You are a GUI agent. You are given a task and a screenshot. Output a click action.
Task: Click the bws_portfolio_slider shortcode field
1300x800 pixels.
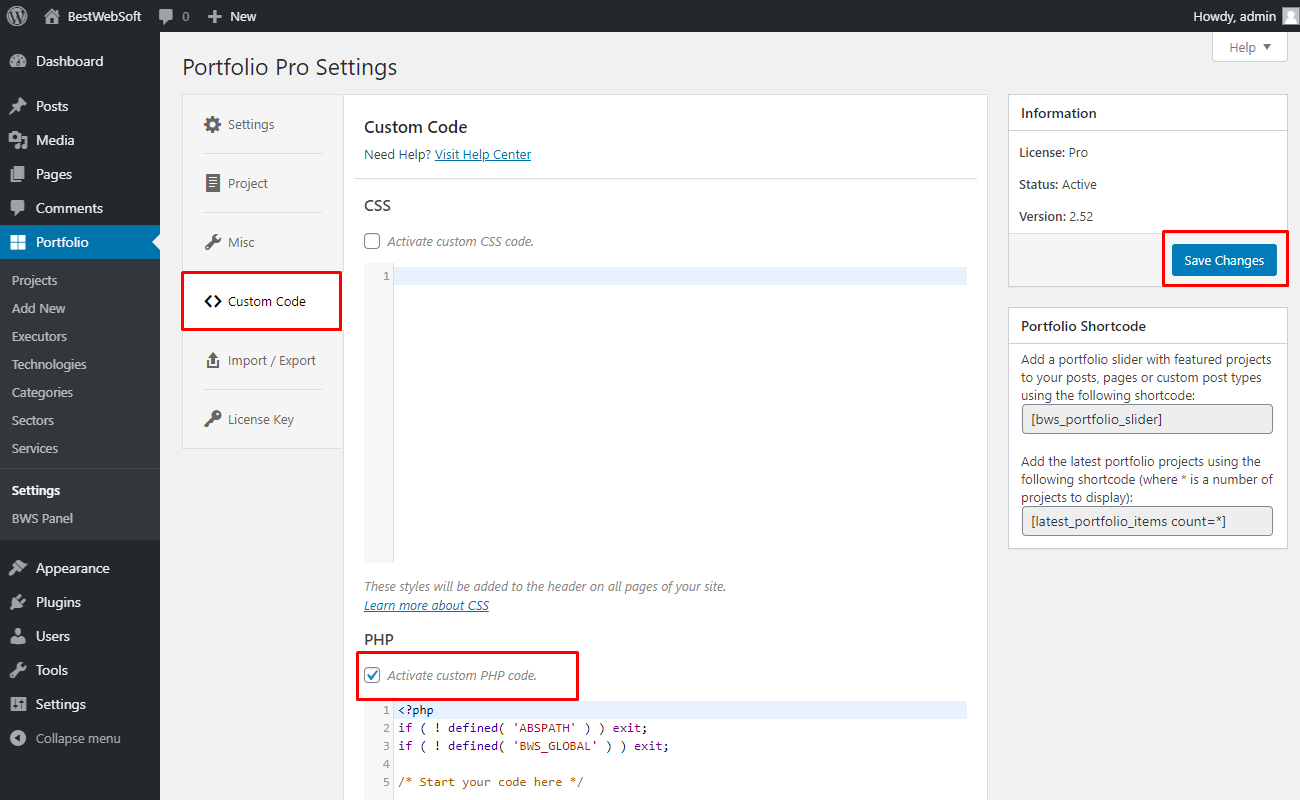tap(1147, 419)
